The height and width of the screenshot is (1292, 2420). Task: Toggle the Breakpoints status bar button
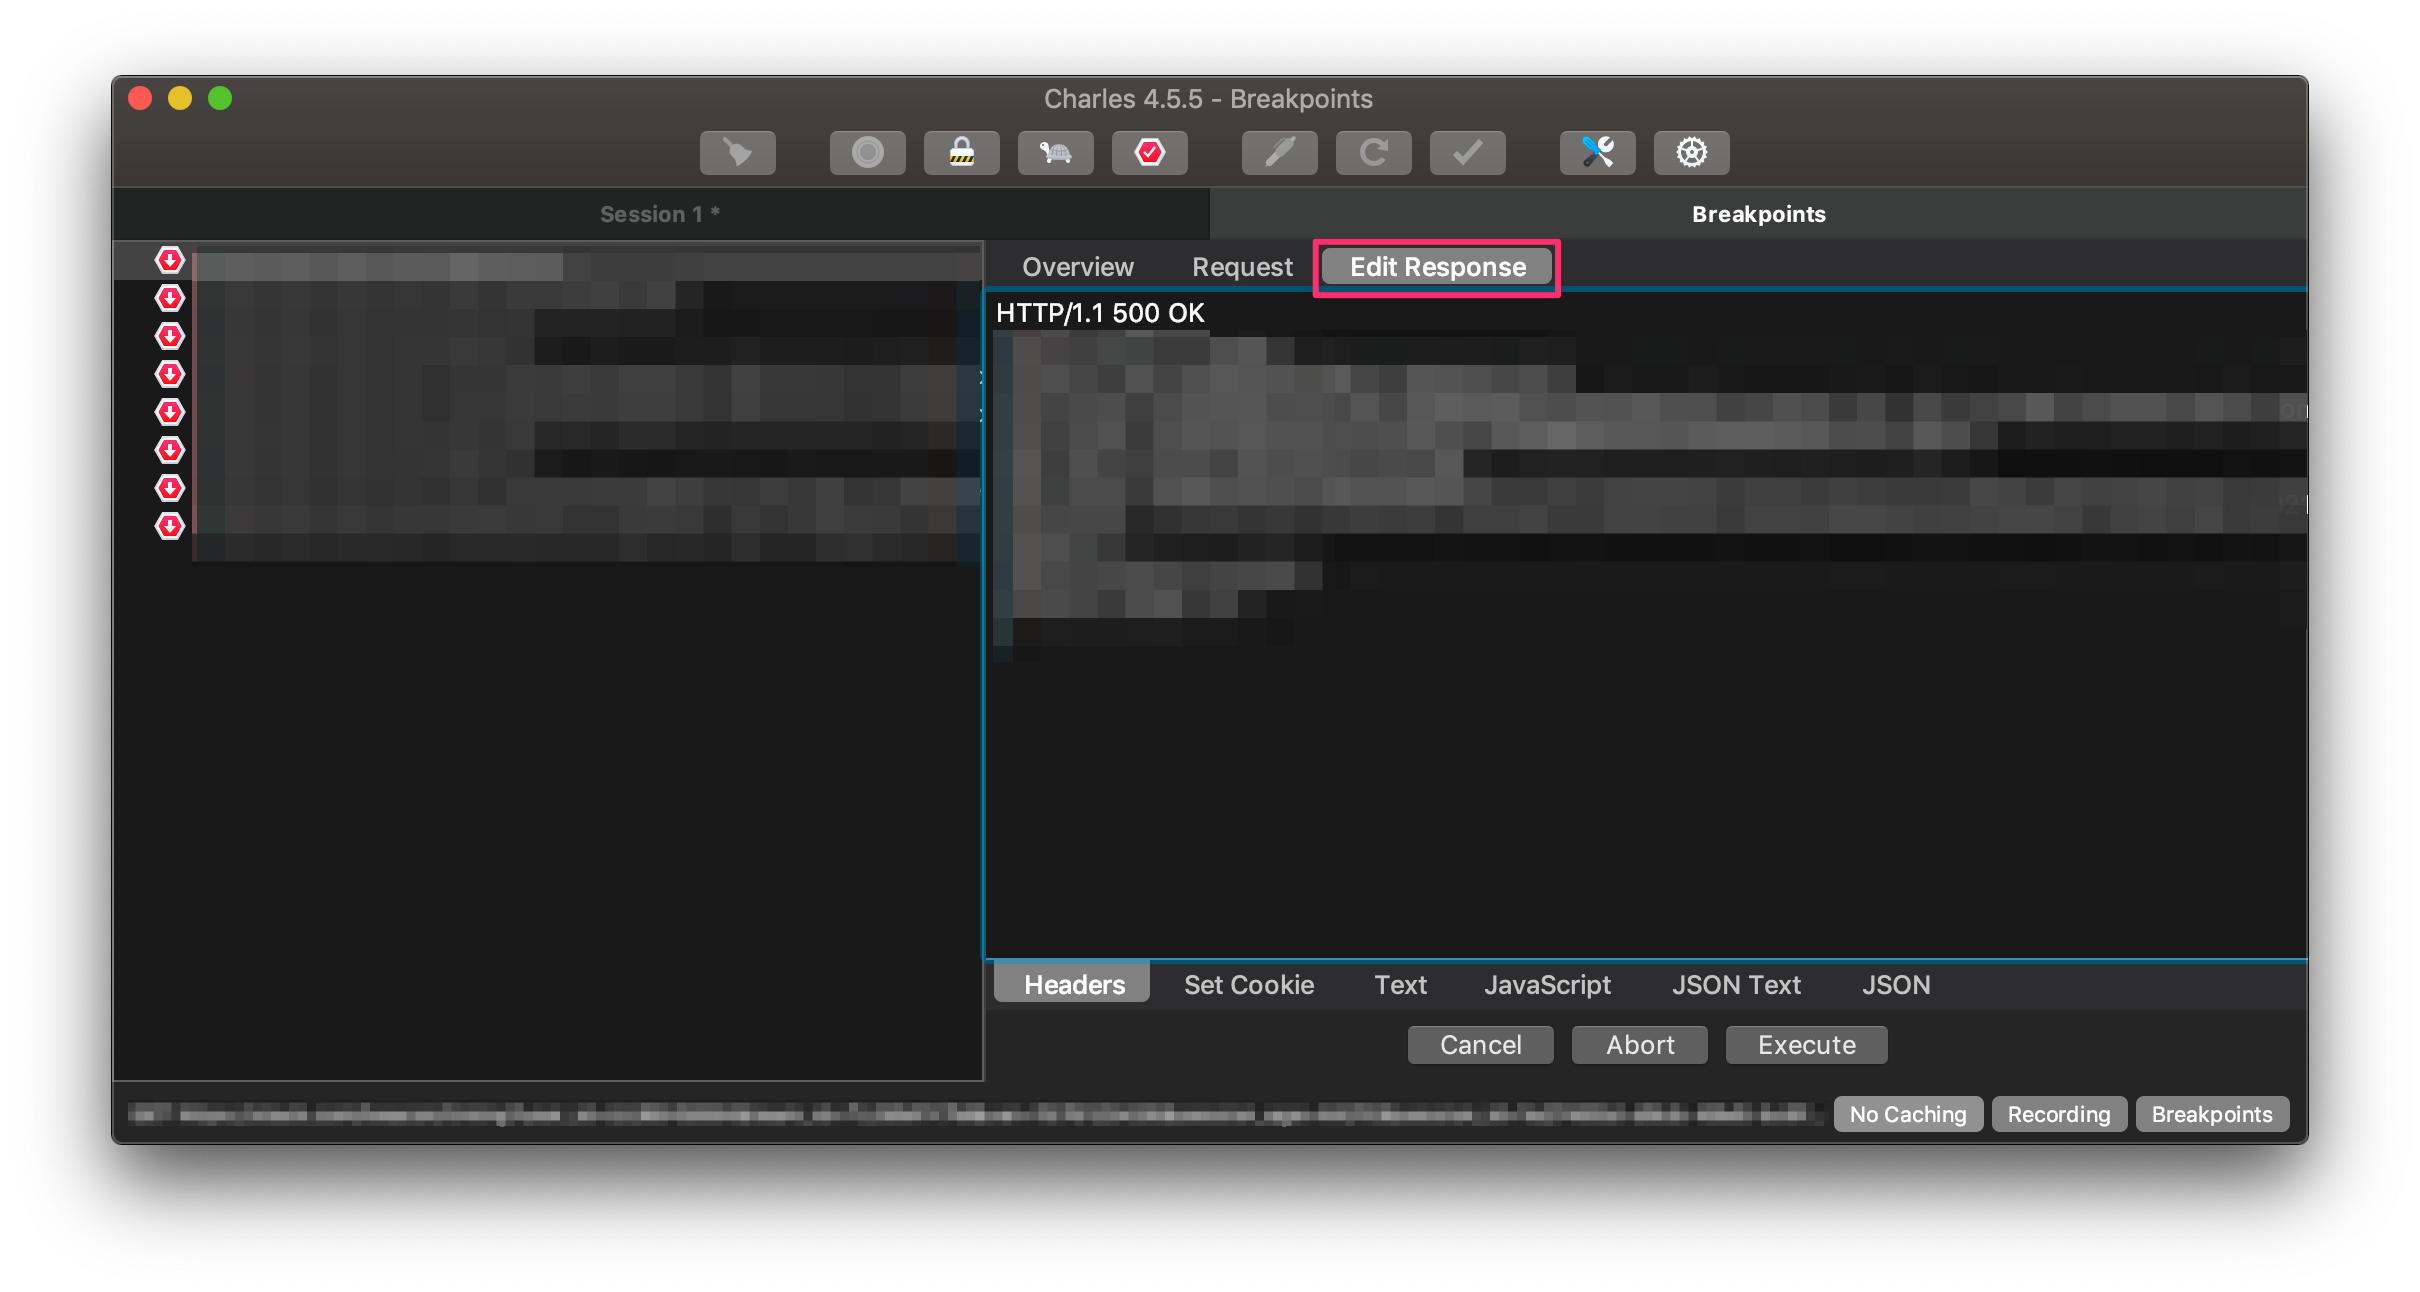pos(2212,1114)
